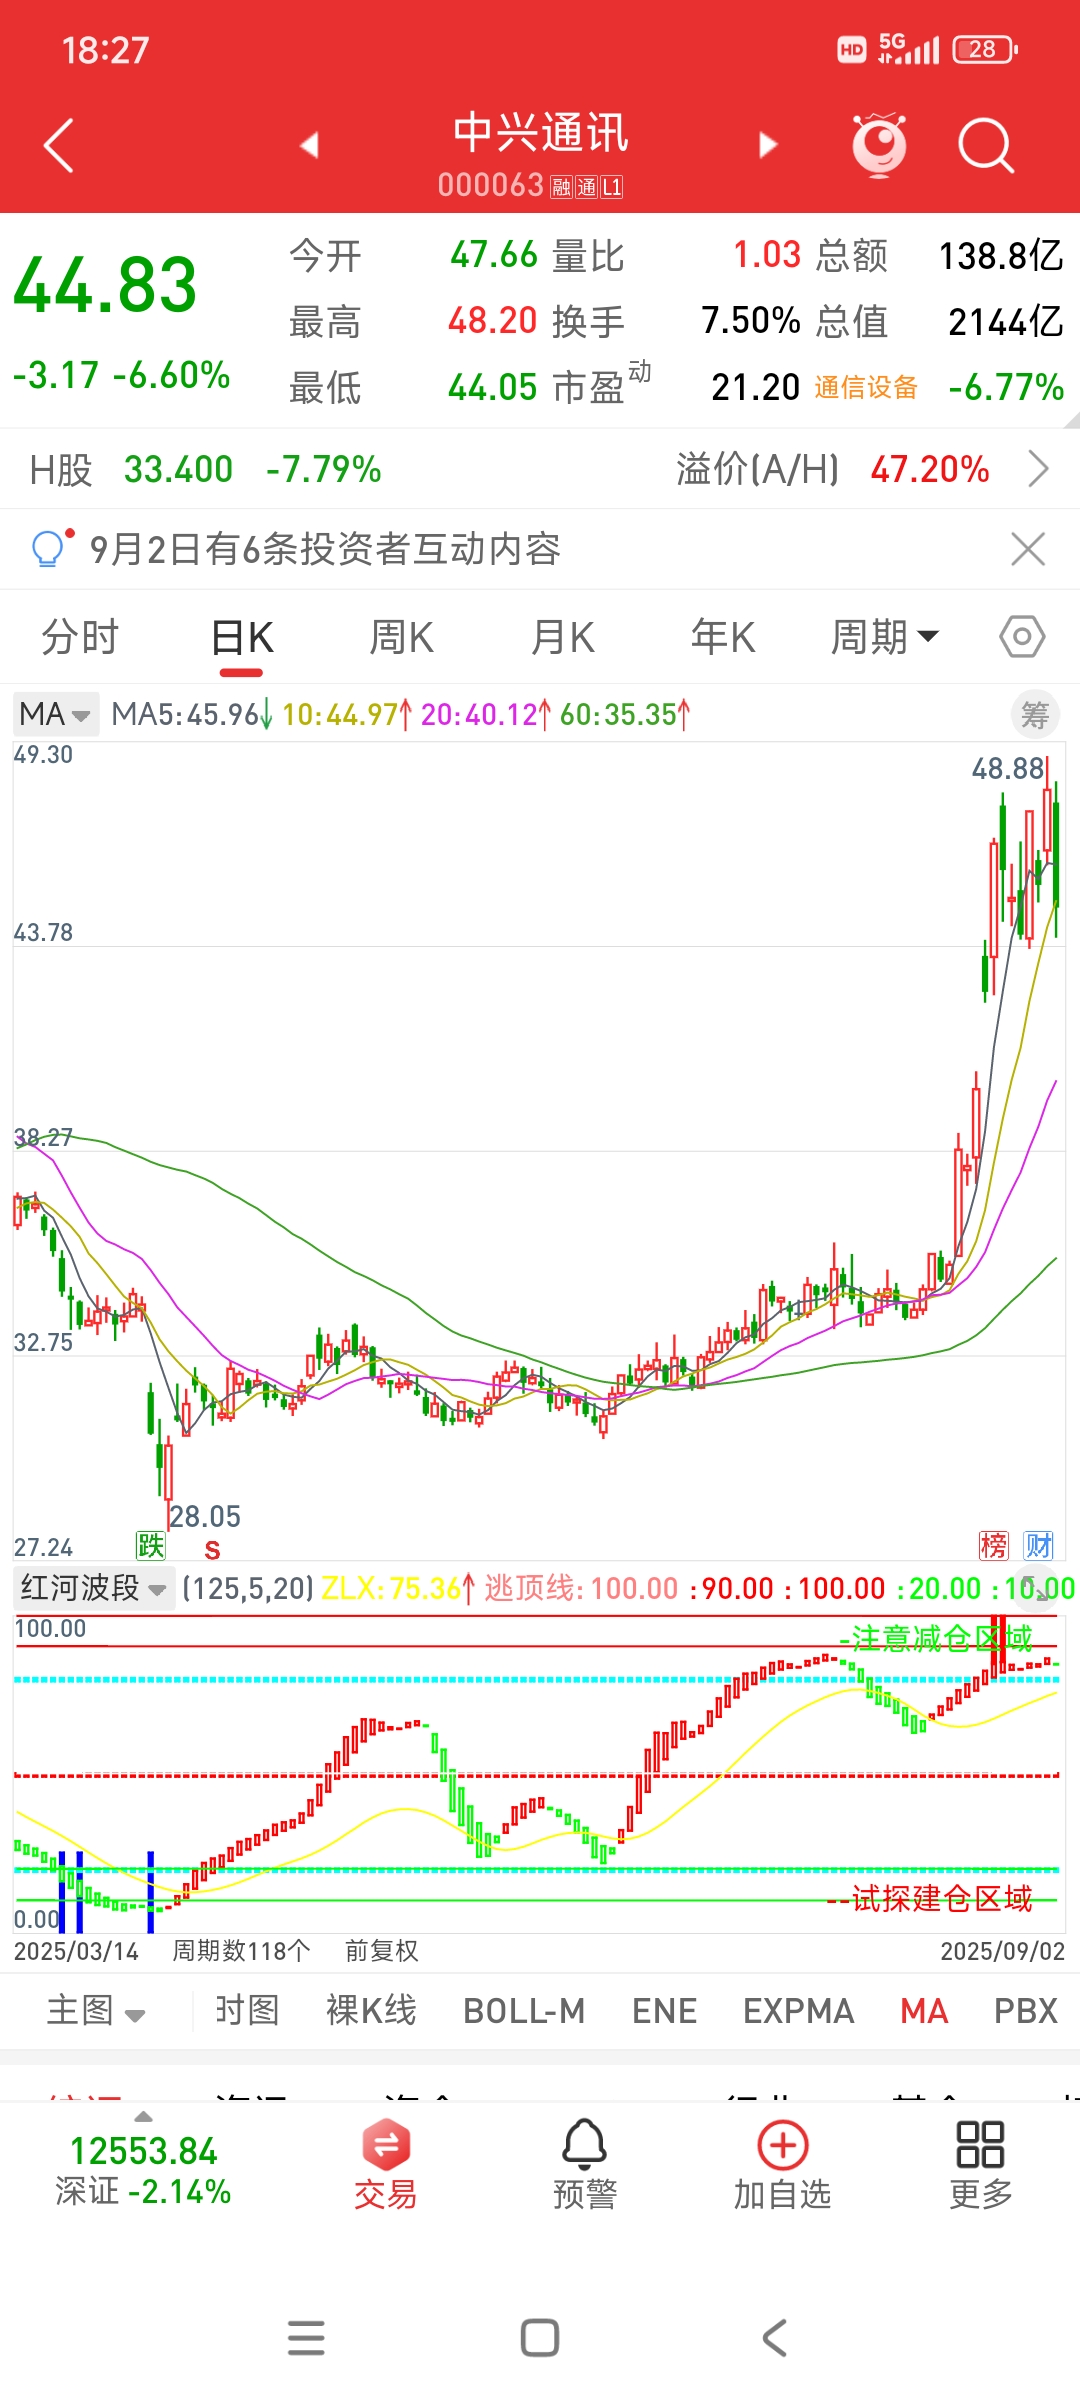Select the 日K daily candlestick tab
Screen dimensions: 1080x2400
pos(242,637)
